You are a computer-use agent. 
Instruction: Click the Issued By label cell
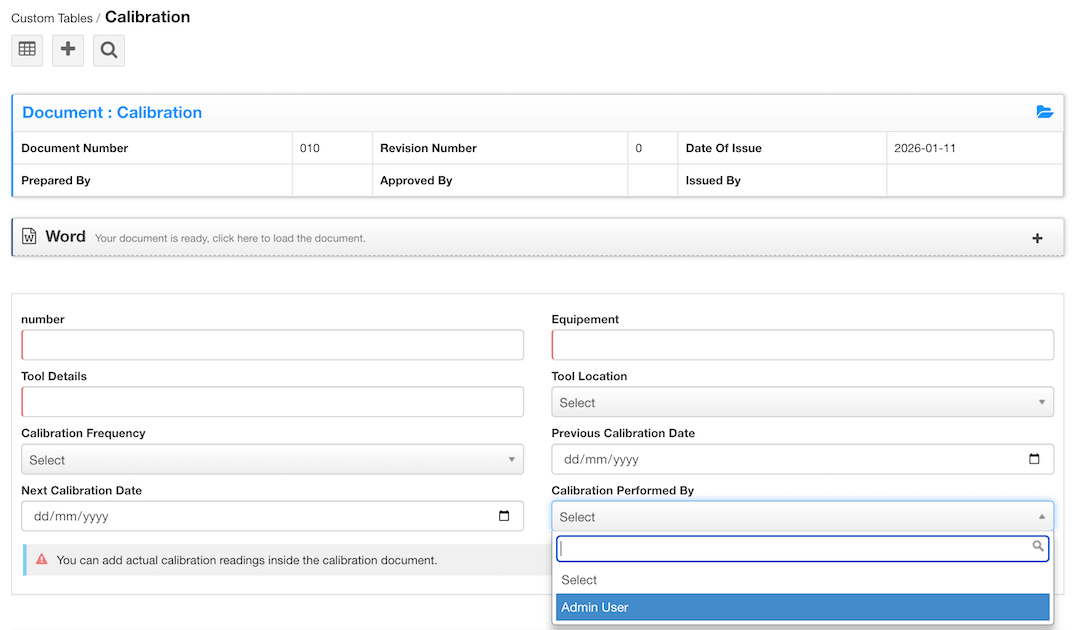tap(782, 180)
